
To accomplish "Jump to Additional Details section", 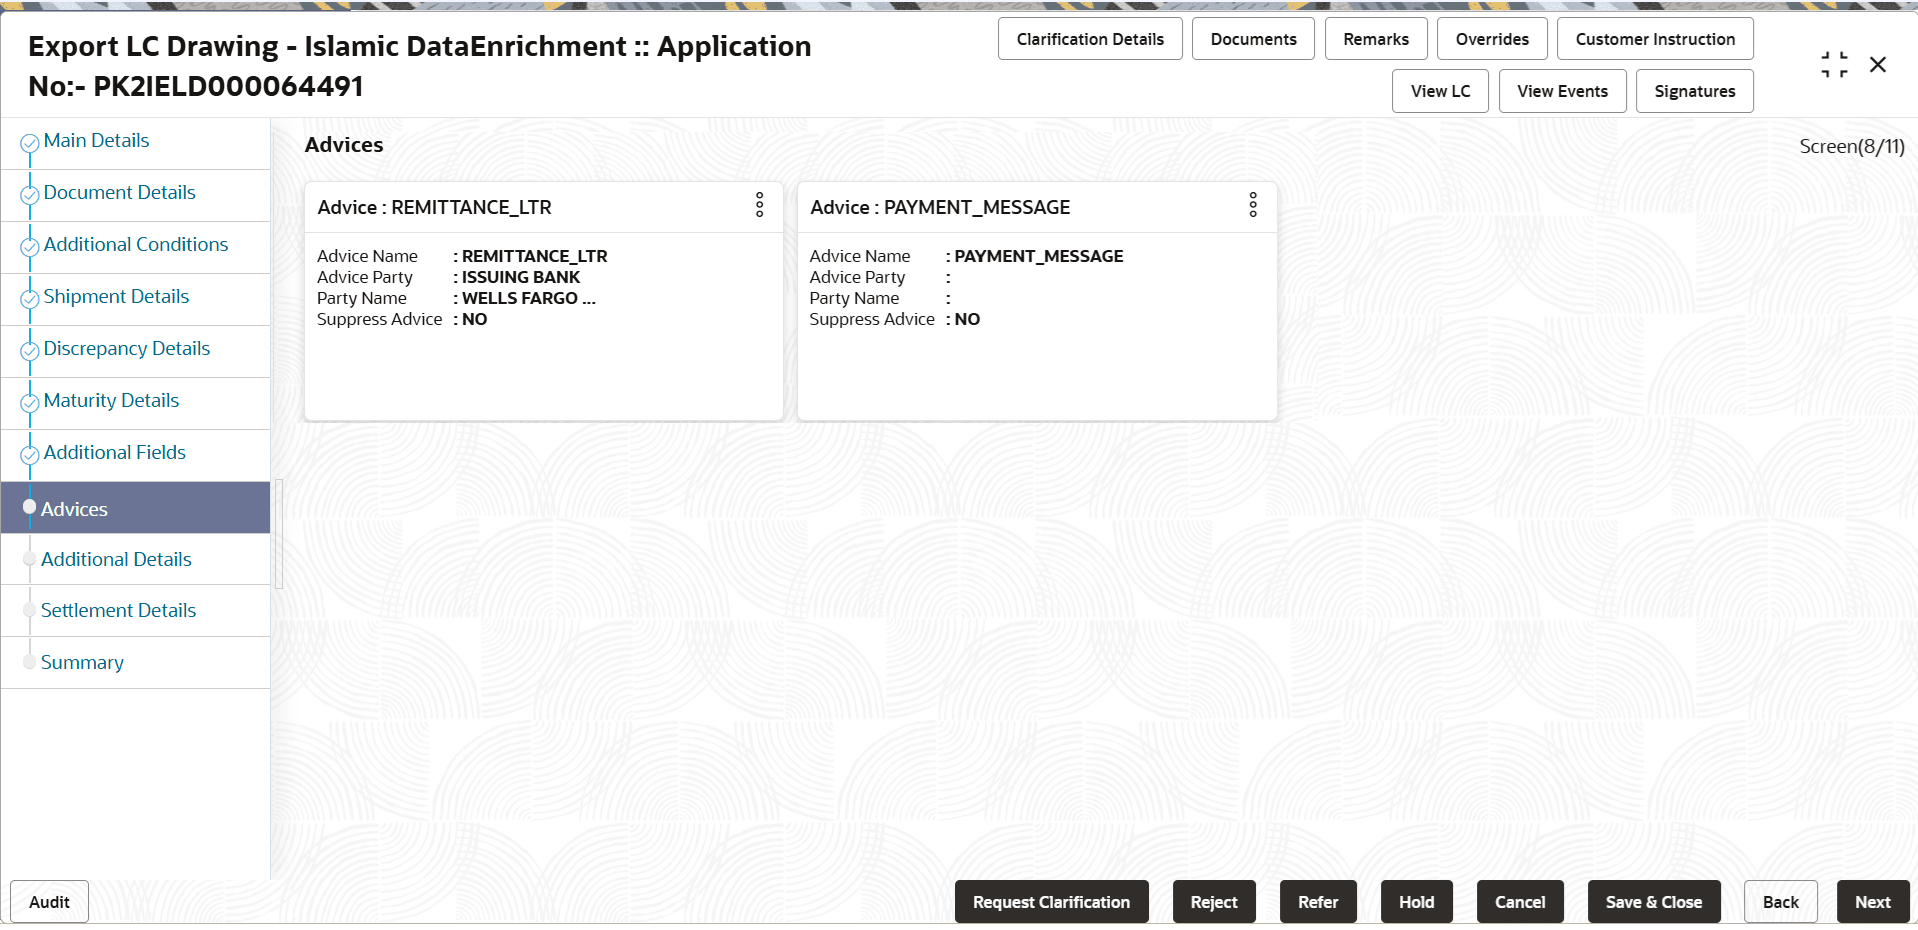I will 116,560.
